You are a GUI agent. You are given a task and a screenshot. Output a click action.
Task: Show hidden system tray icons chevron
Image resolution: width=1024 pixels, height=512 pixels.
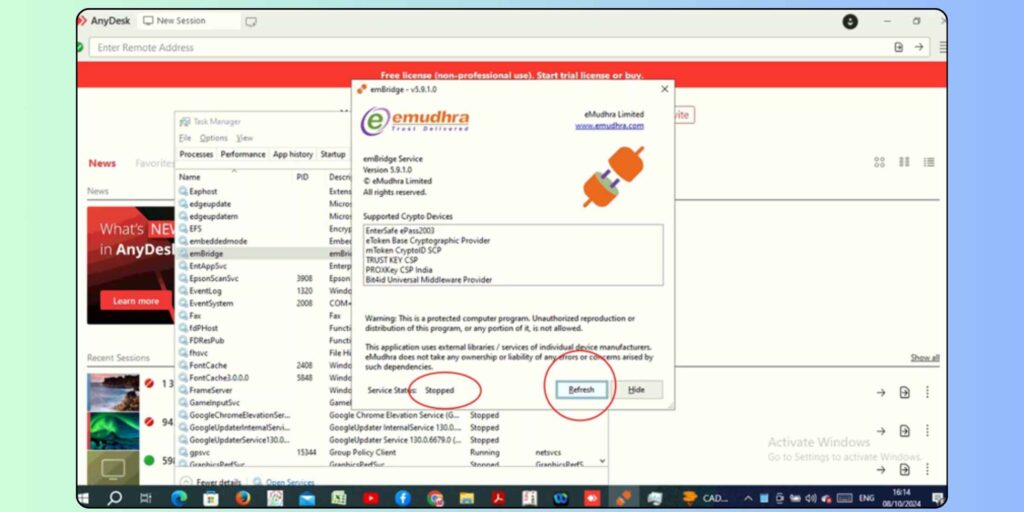tap(748, 498)
